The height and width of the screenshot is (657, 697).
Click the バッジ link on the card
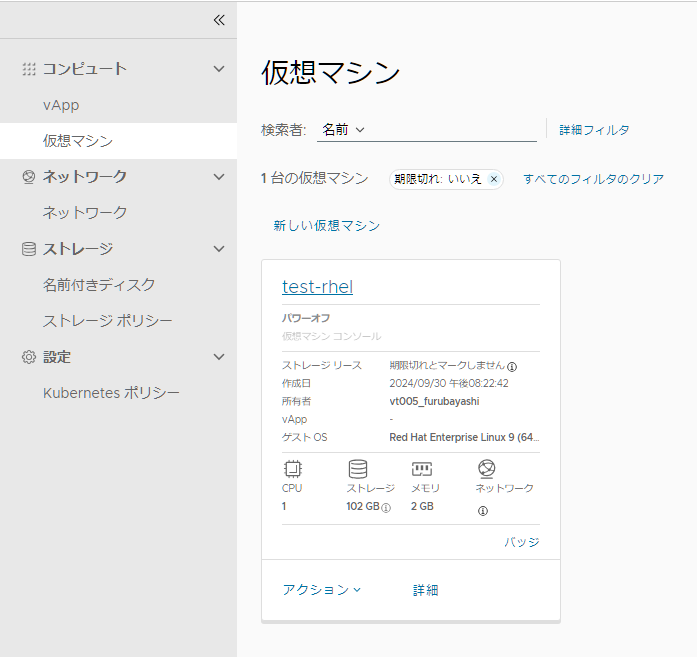522,542
